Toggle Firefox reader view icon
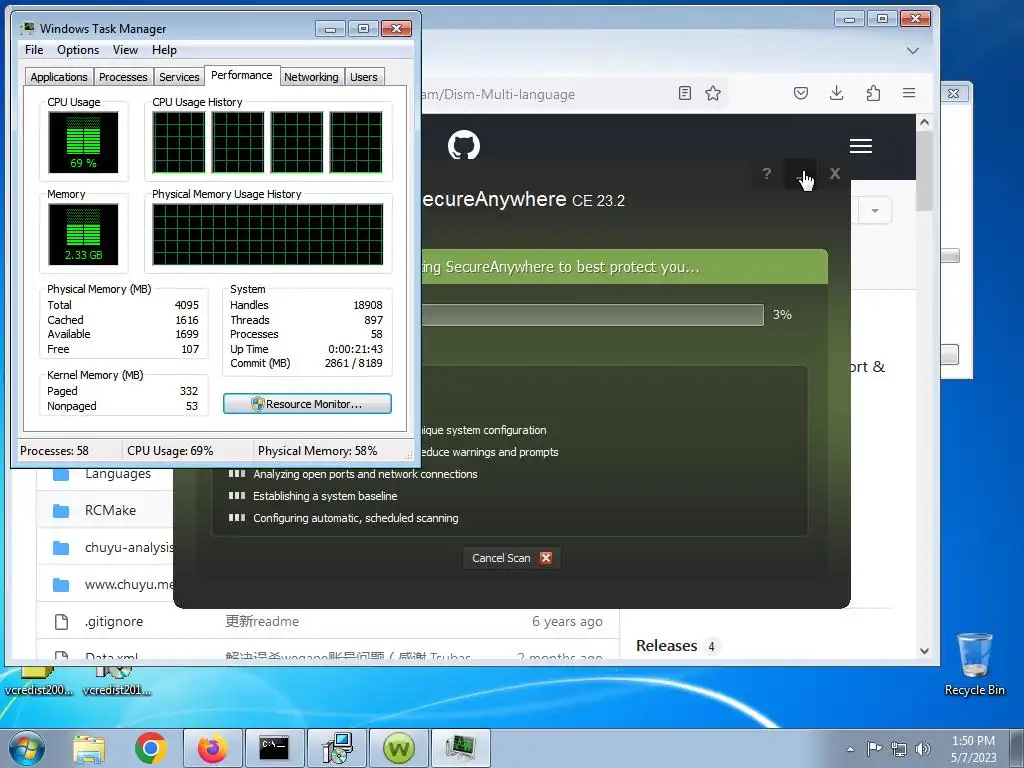Screen dimensions: 1024x768 pyautogui.click(x=684, y=93)
